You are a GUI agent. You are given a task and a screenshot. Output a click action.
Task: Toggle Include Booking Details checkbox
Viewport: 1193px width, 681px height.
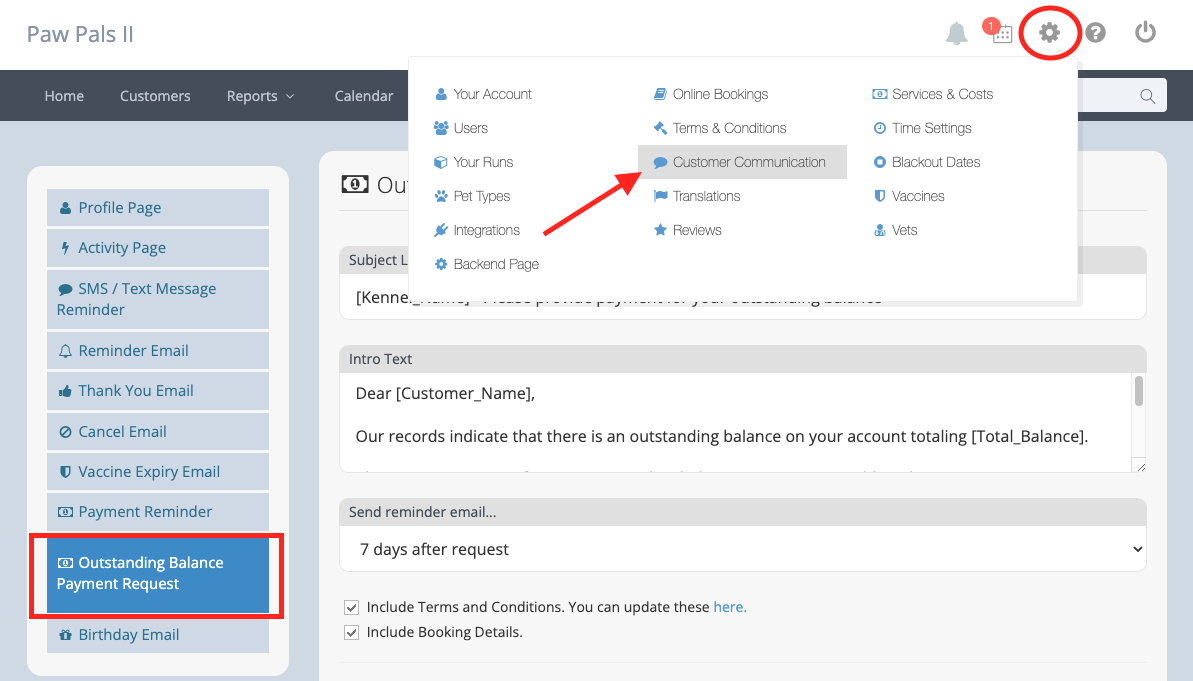point(352,632)
